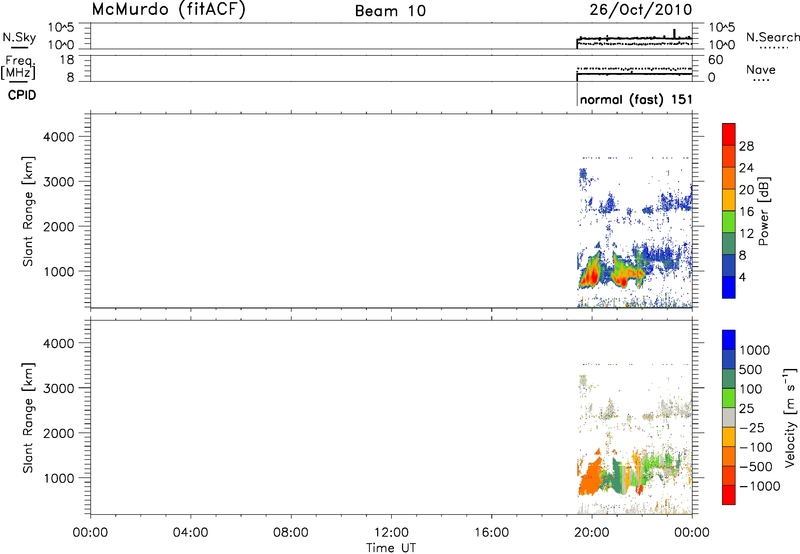Click the -1000 tick label on Velocity colorbar
Viewport: 800px width, 554px height.
[759, 486]
